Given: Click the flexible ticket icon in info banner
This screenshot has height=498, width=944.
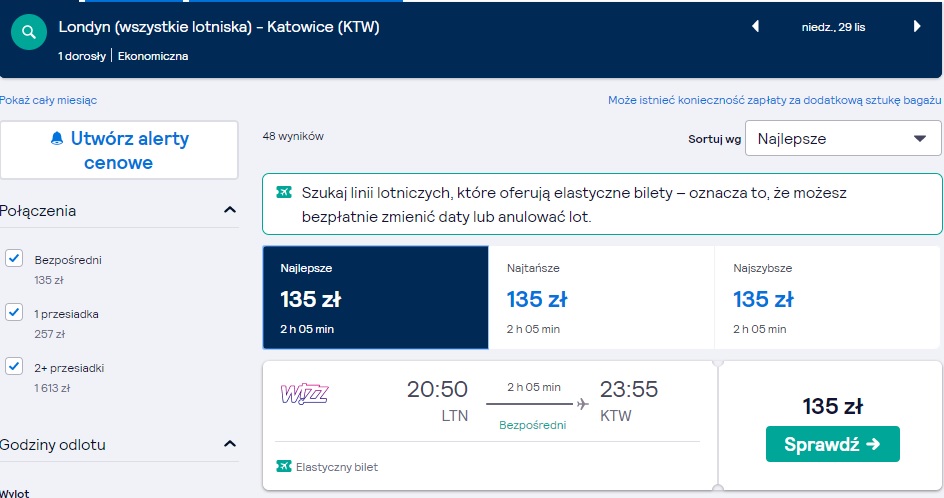Looking at the screenshot, I should pyautogui.click(x=284, y=192).
